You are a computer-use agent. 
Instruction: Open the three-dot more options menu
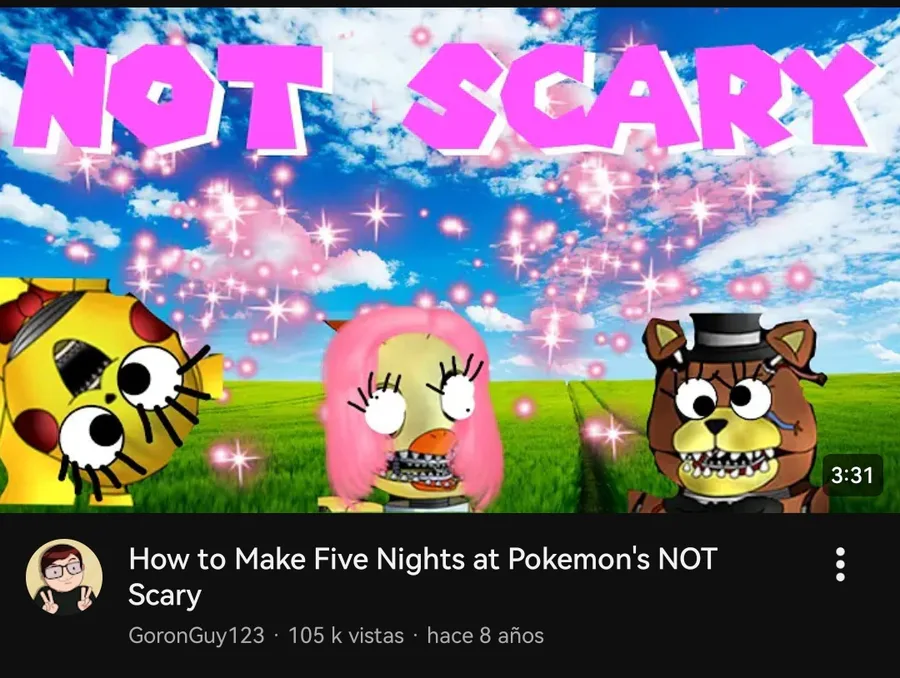tap(840, 564)
